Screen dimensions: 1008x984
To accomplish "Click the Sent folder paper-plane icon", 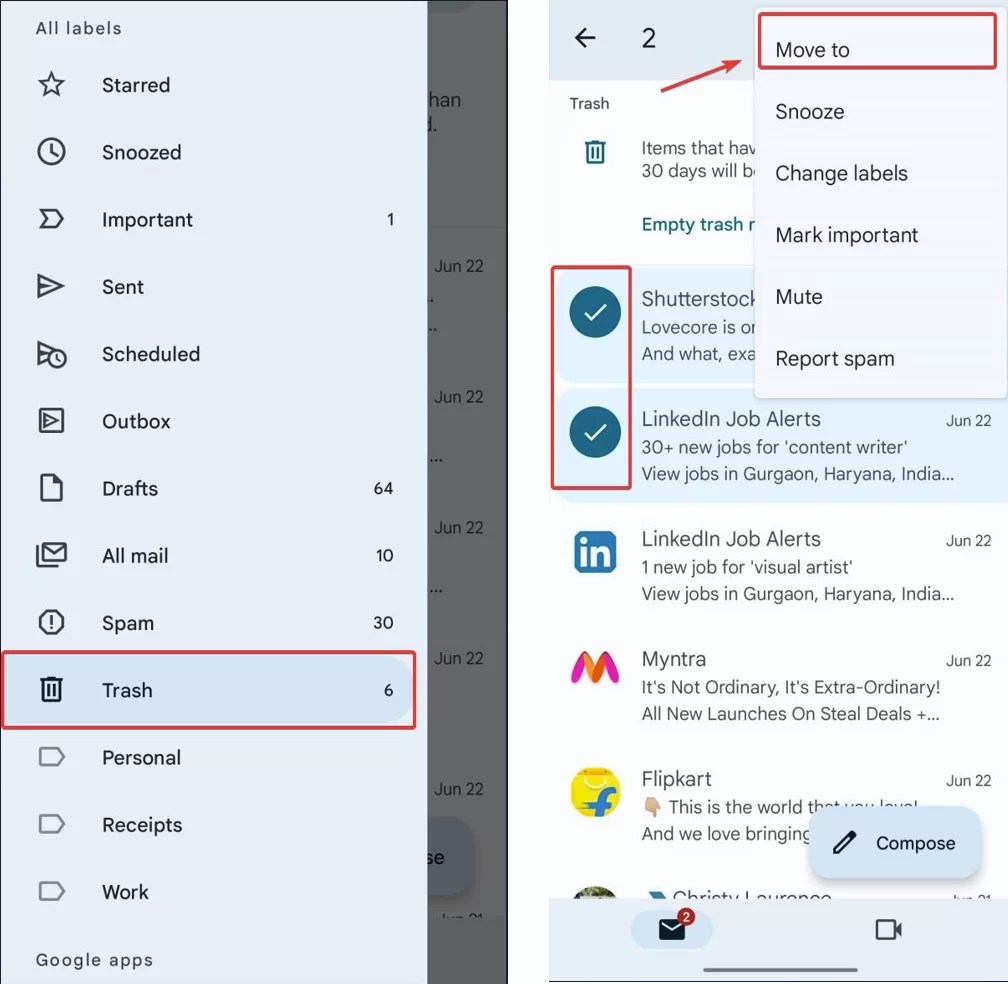I will 51,287.
